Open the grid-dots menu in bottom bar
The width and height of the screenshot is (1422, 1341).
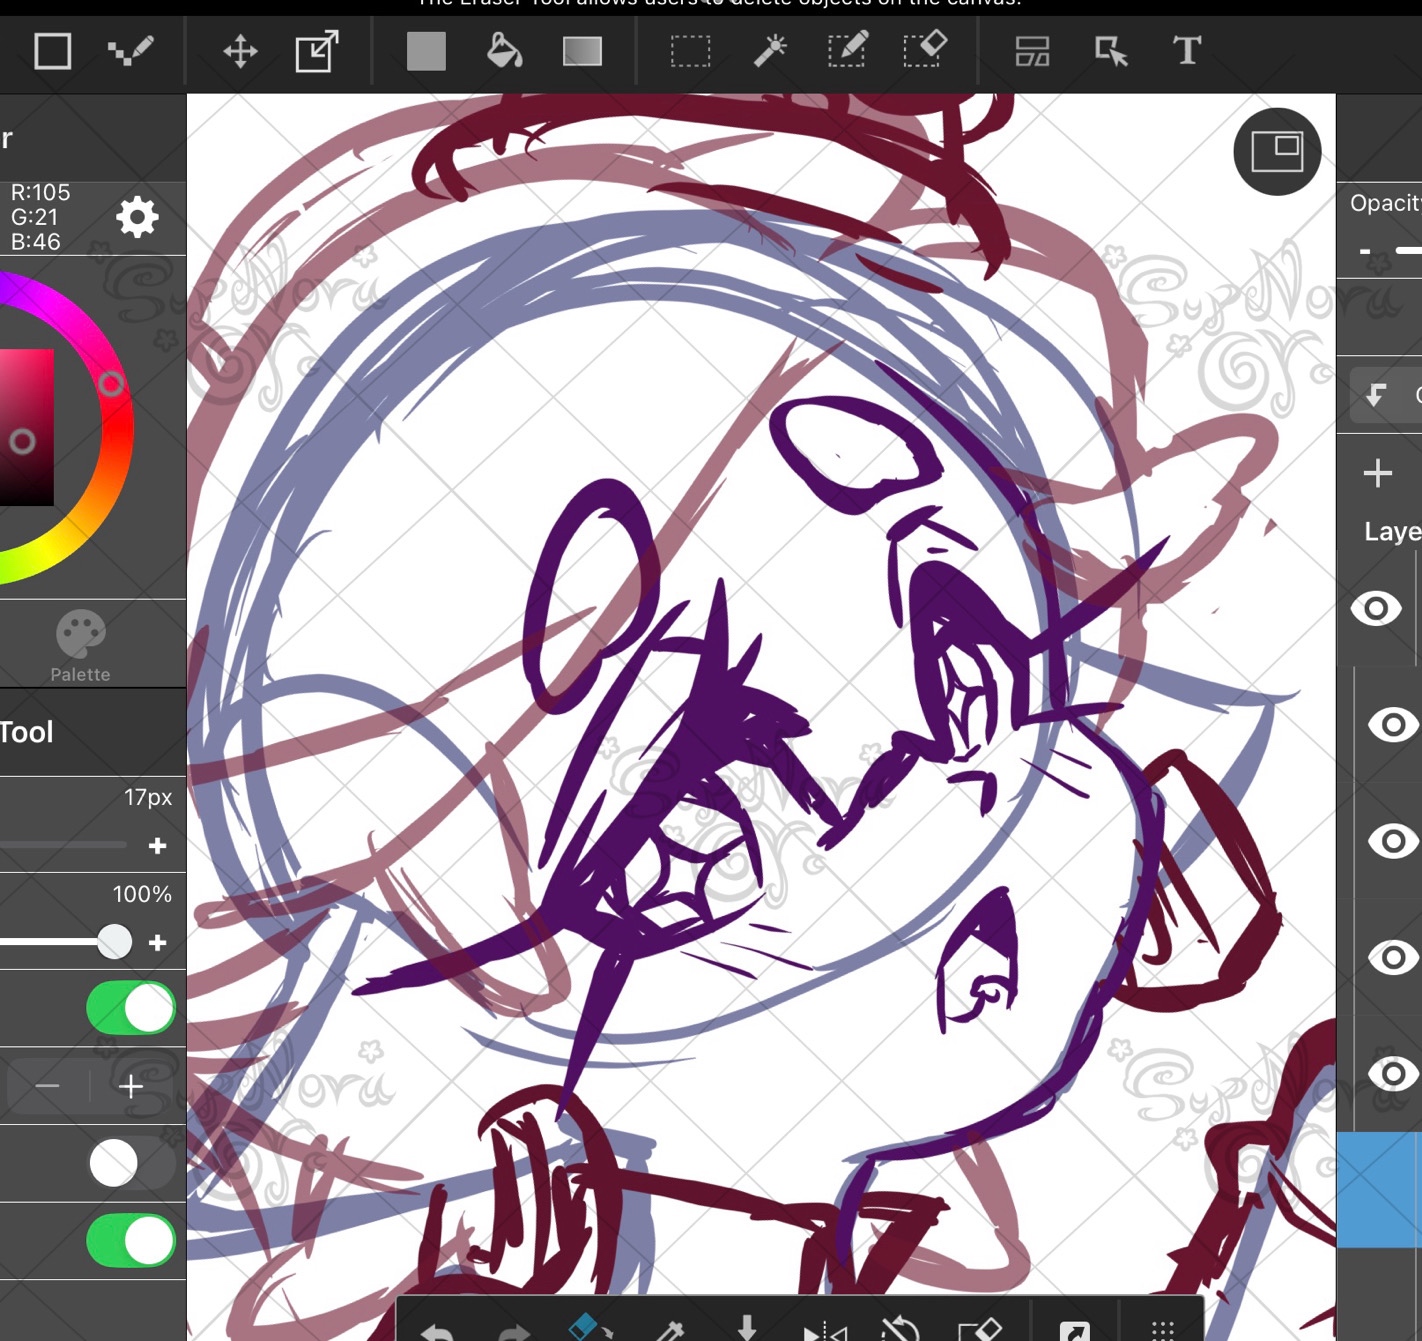[x=1162, y=1330]
